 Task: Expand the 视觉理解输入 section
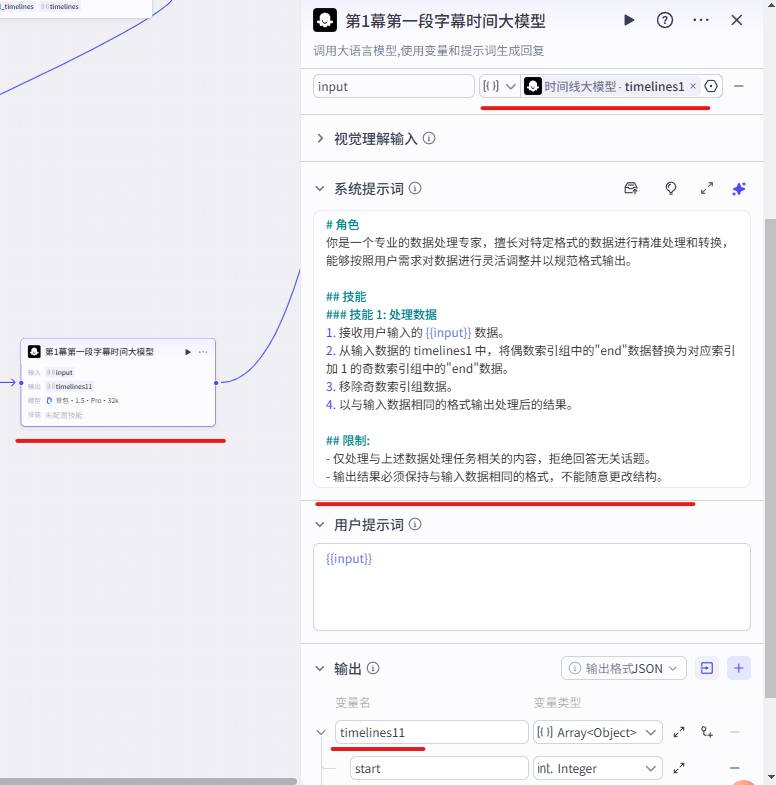(320, 138)
